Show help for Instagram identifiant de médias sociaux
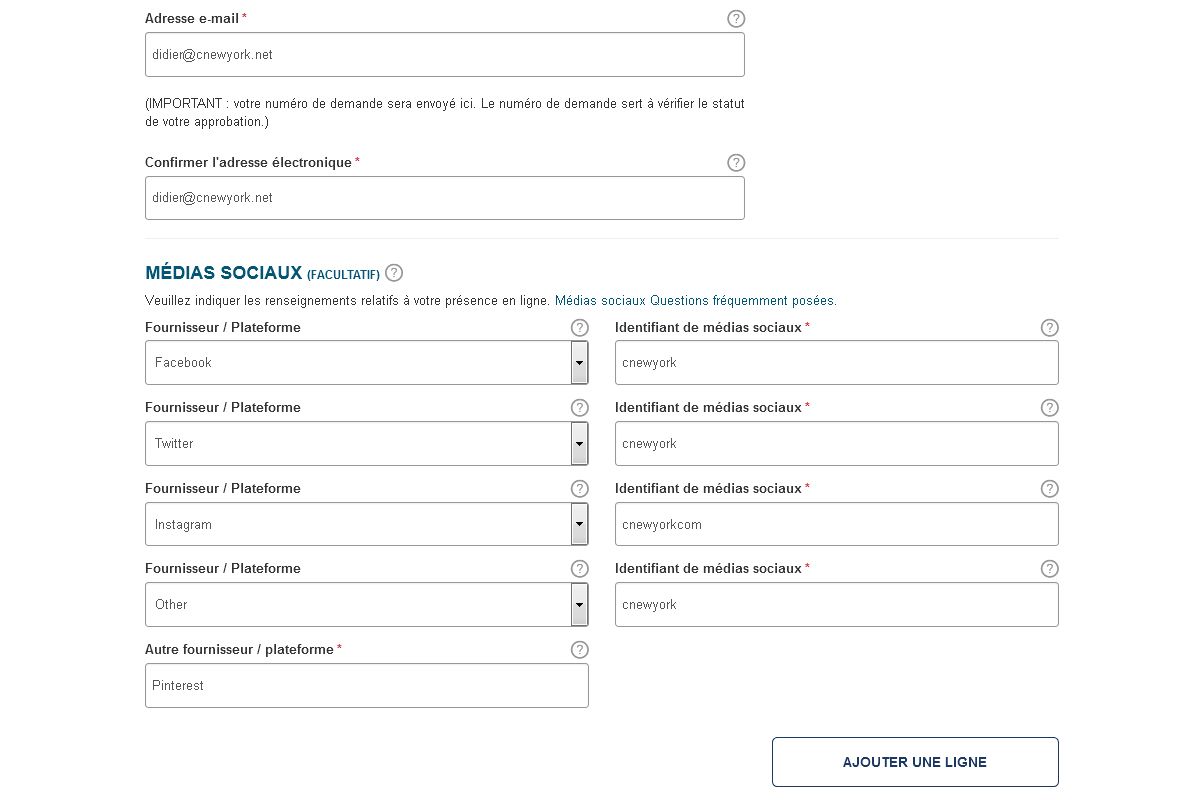Screen dimensions: 1200x800 1049,488
